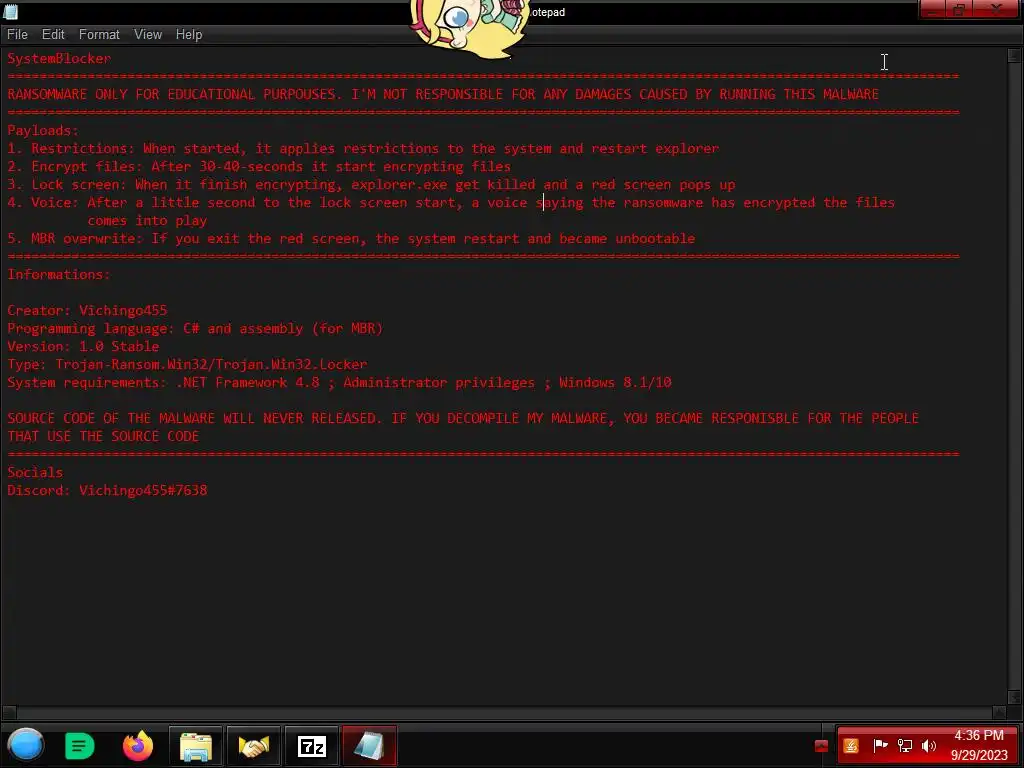Launch Firefox from the taskbar
The height and width of the screenshot is (768, 1024).
(x=138, y=746)
